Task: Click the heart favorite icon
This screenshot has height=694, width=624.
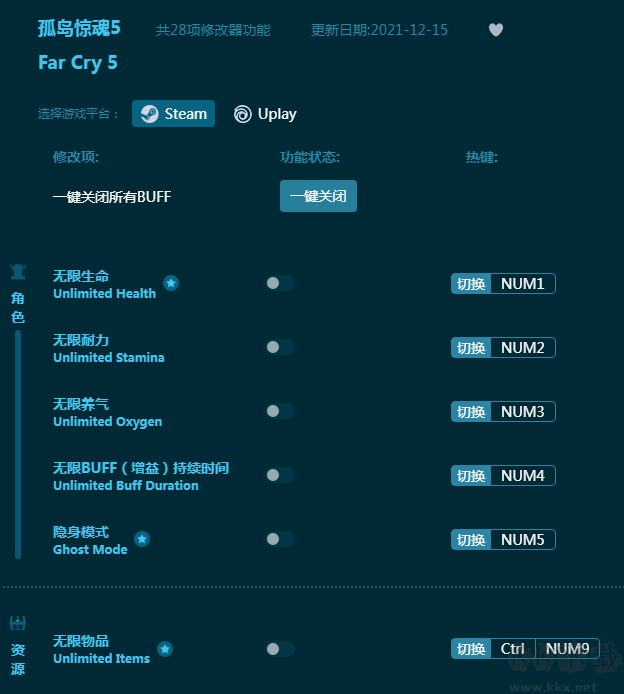Action: [496, 30]
